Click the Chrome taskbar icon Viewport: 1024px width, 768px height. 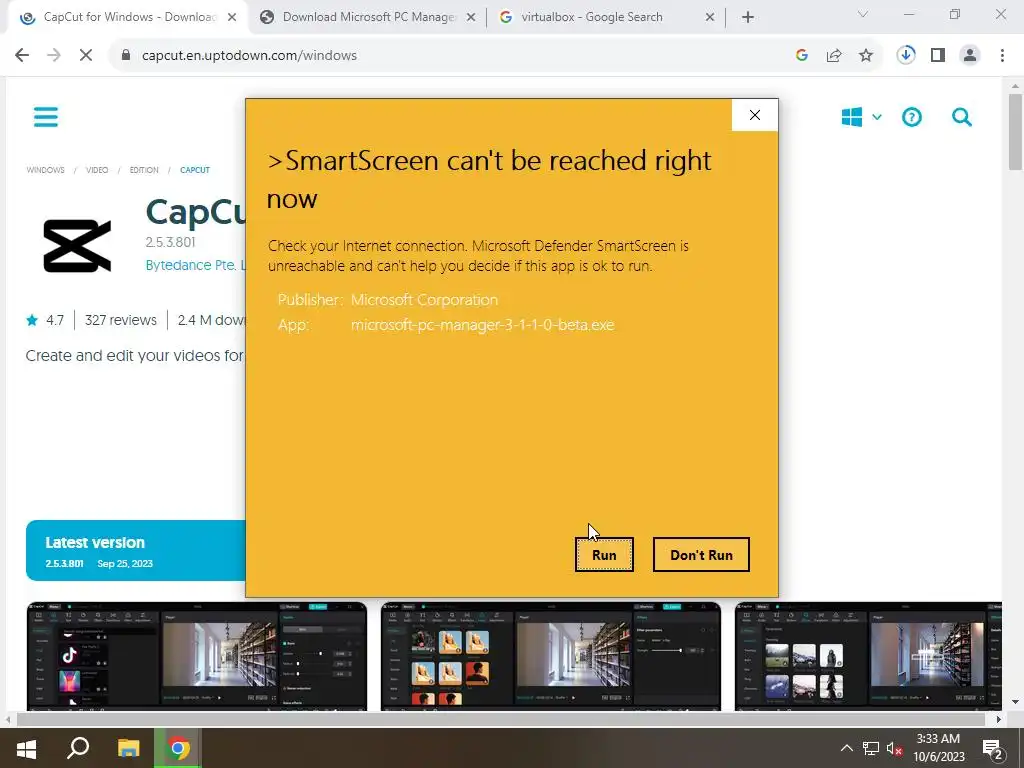coord(178,748)
